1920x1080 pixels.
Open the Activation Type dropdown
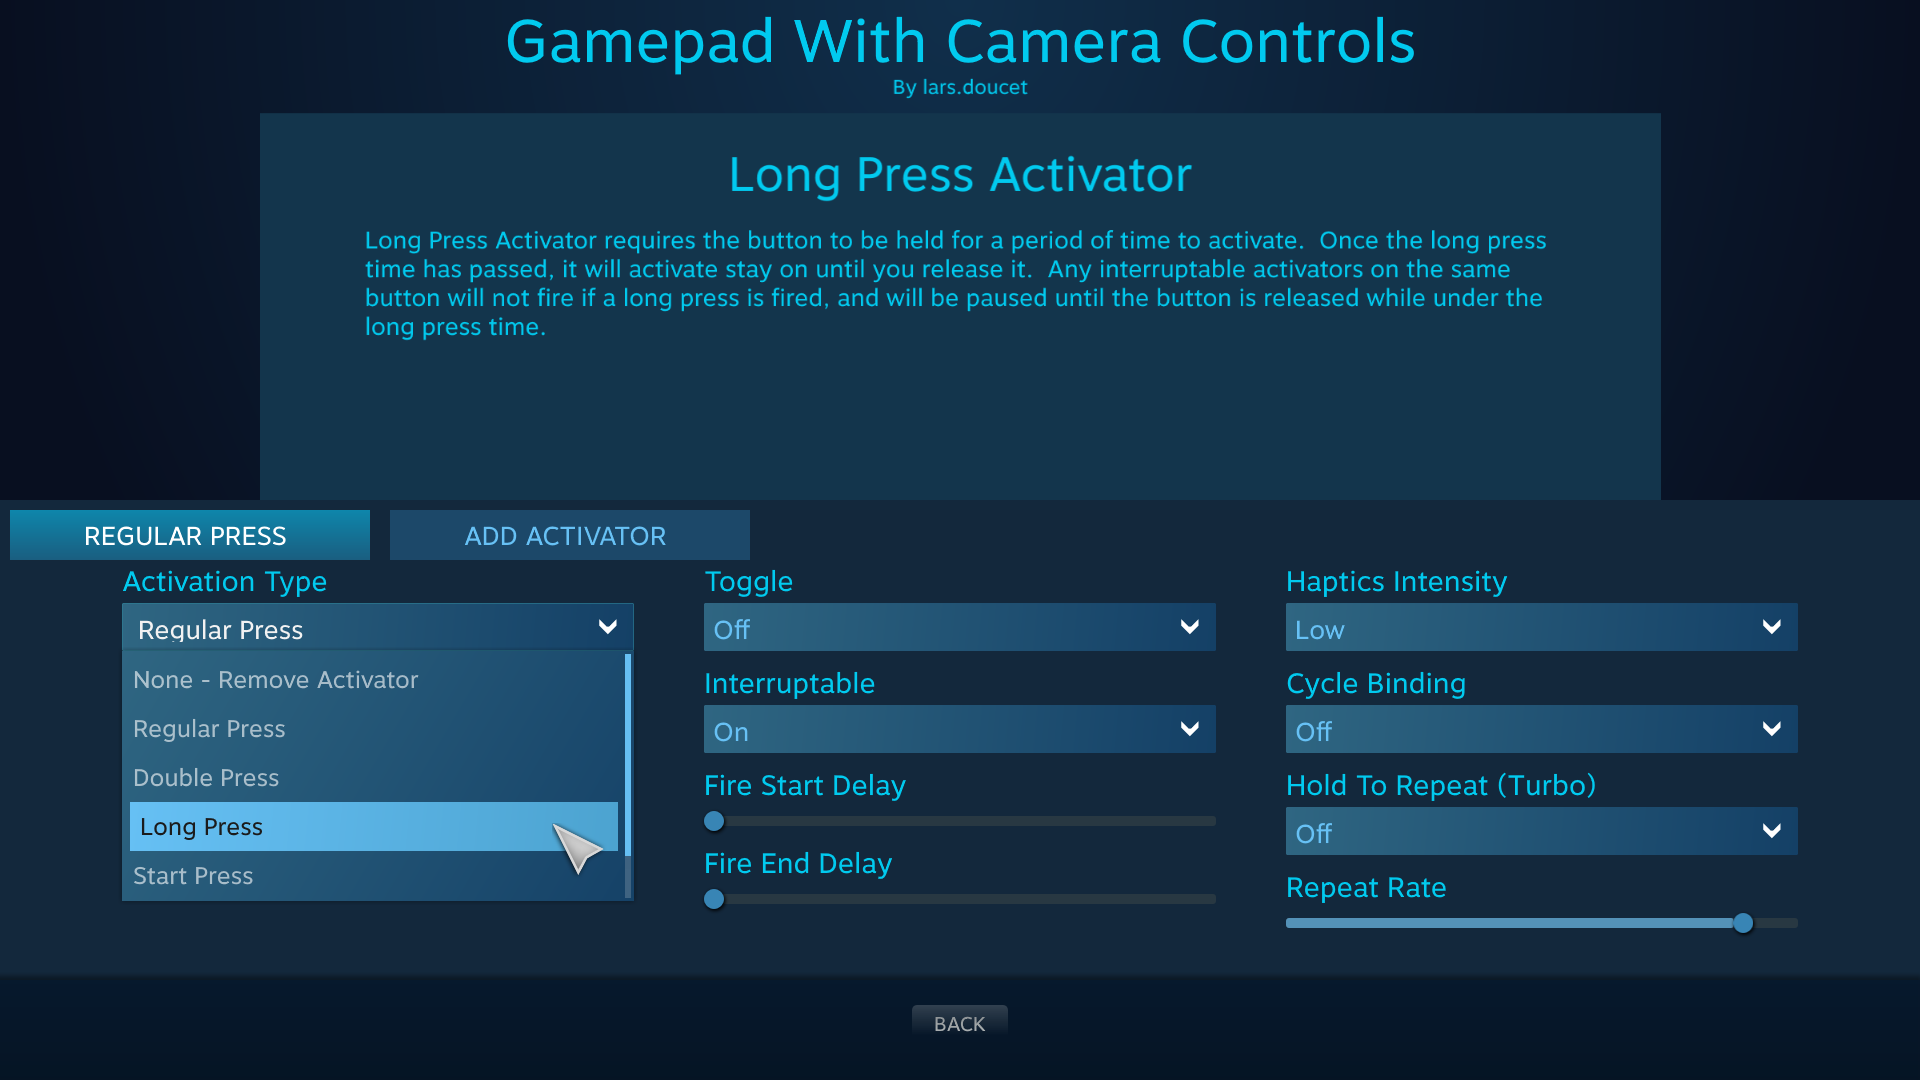(376, 629)
